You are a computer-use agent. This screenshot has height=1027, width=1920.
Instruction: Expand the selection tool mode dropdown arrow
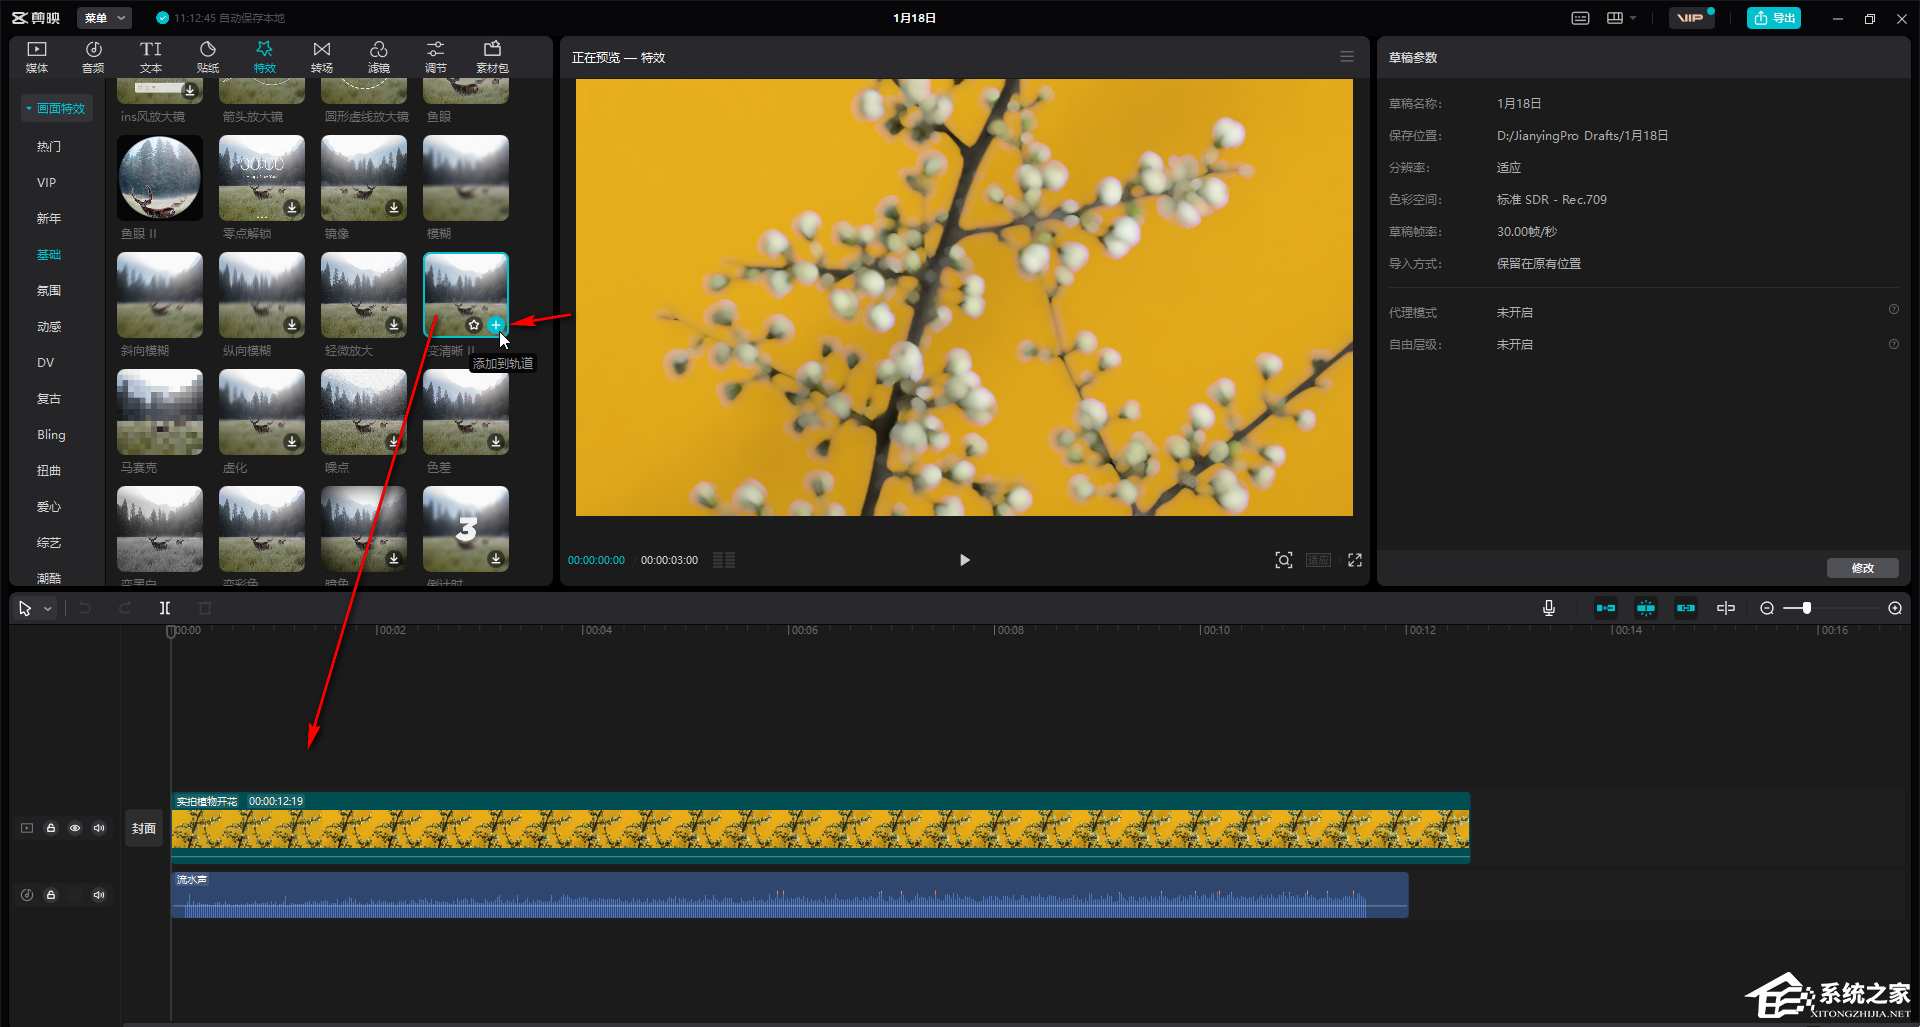click(x=47, y=608)
